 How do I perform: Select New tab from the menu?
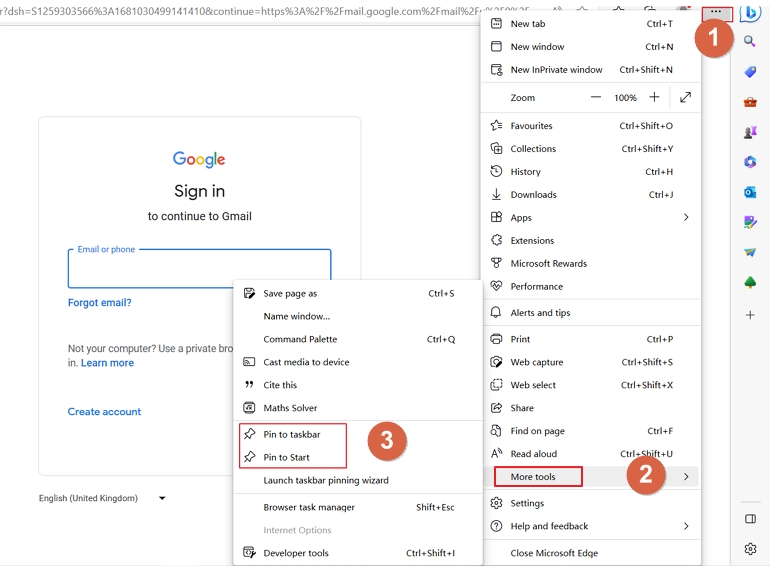tap(591, 24)
